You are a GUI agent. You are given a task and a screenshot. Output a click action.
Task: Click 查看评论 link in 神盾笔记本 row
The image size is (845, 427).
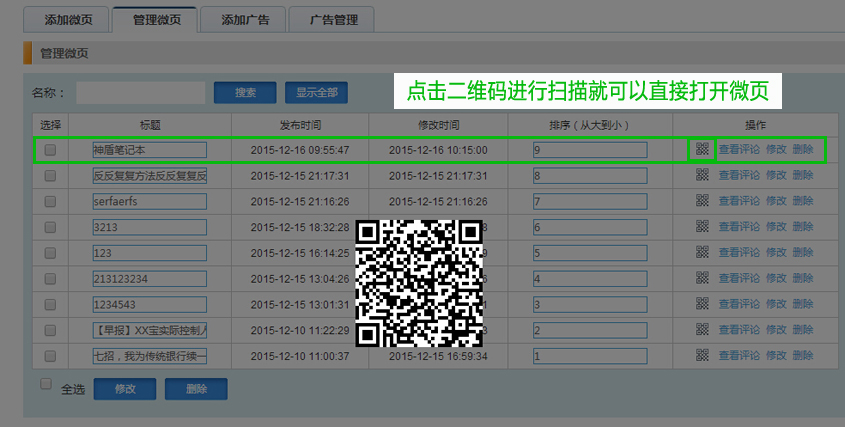[739, 149]
